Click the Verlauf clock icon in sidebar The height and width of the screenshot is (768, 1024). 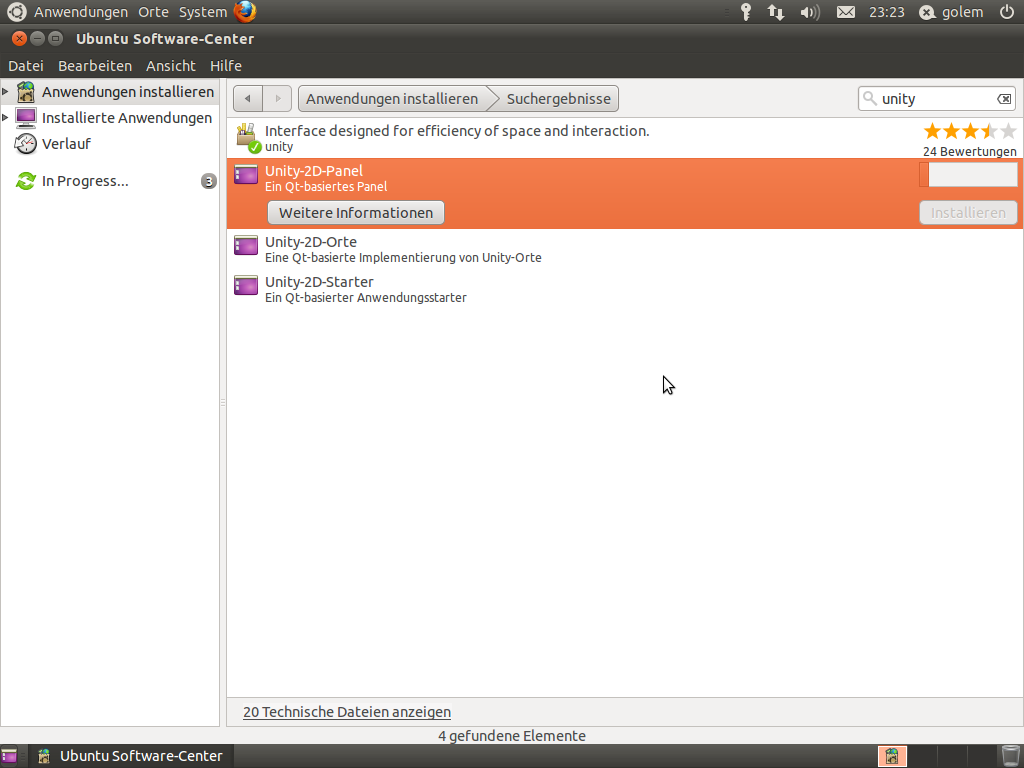(x=26, y=144)
